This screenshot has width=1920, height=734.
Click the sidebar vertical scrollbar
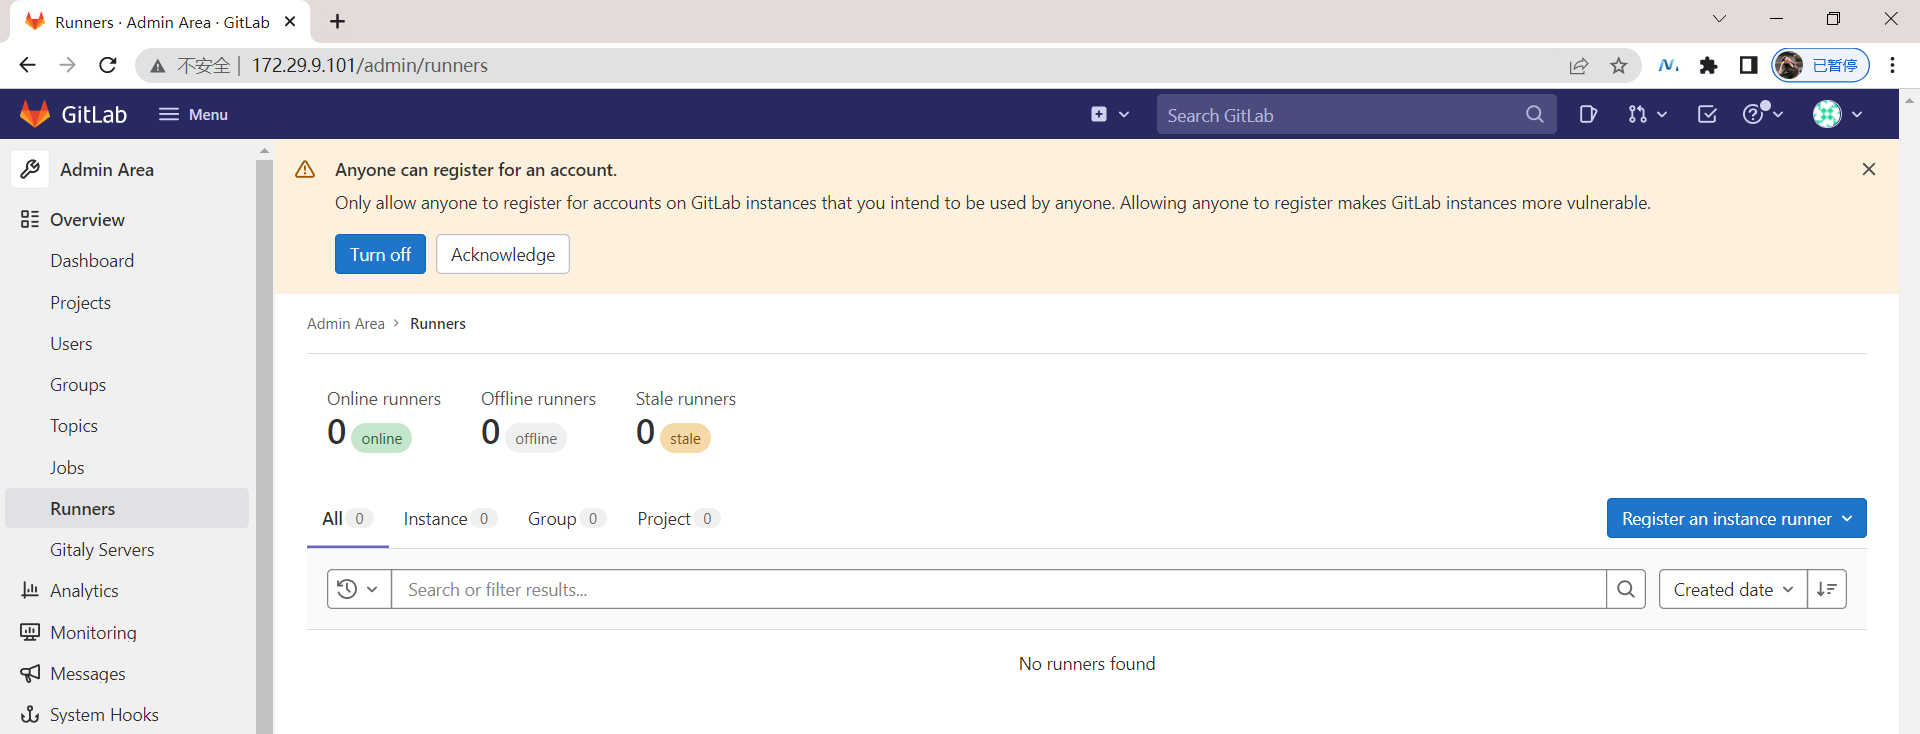tap(264, 440)
